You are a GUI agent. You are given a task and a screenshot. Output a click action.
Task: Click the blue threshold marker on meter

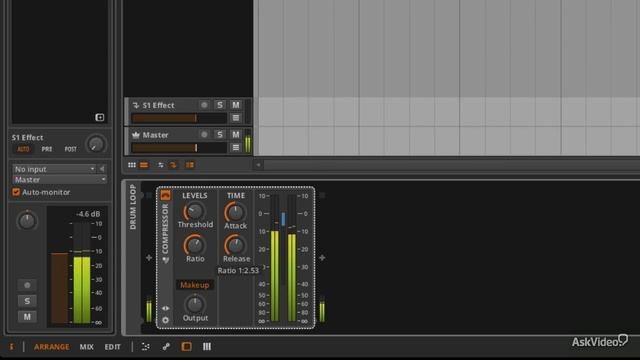point(283,218)
